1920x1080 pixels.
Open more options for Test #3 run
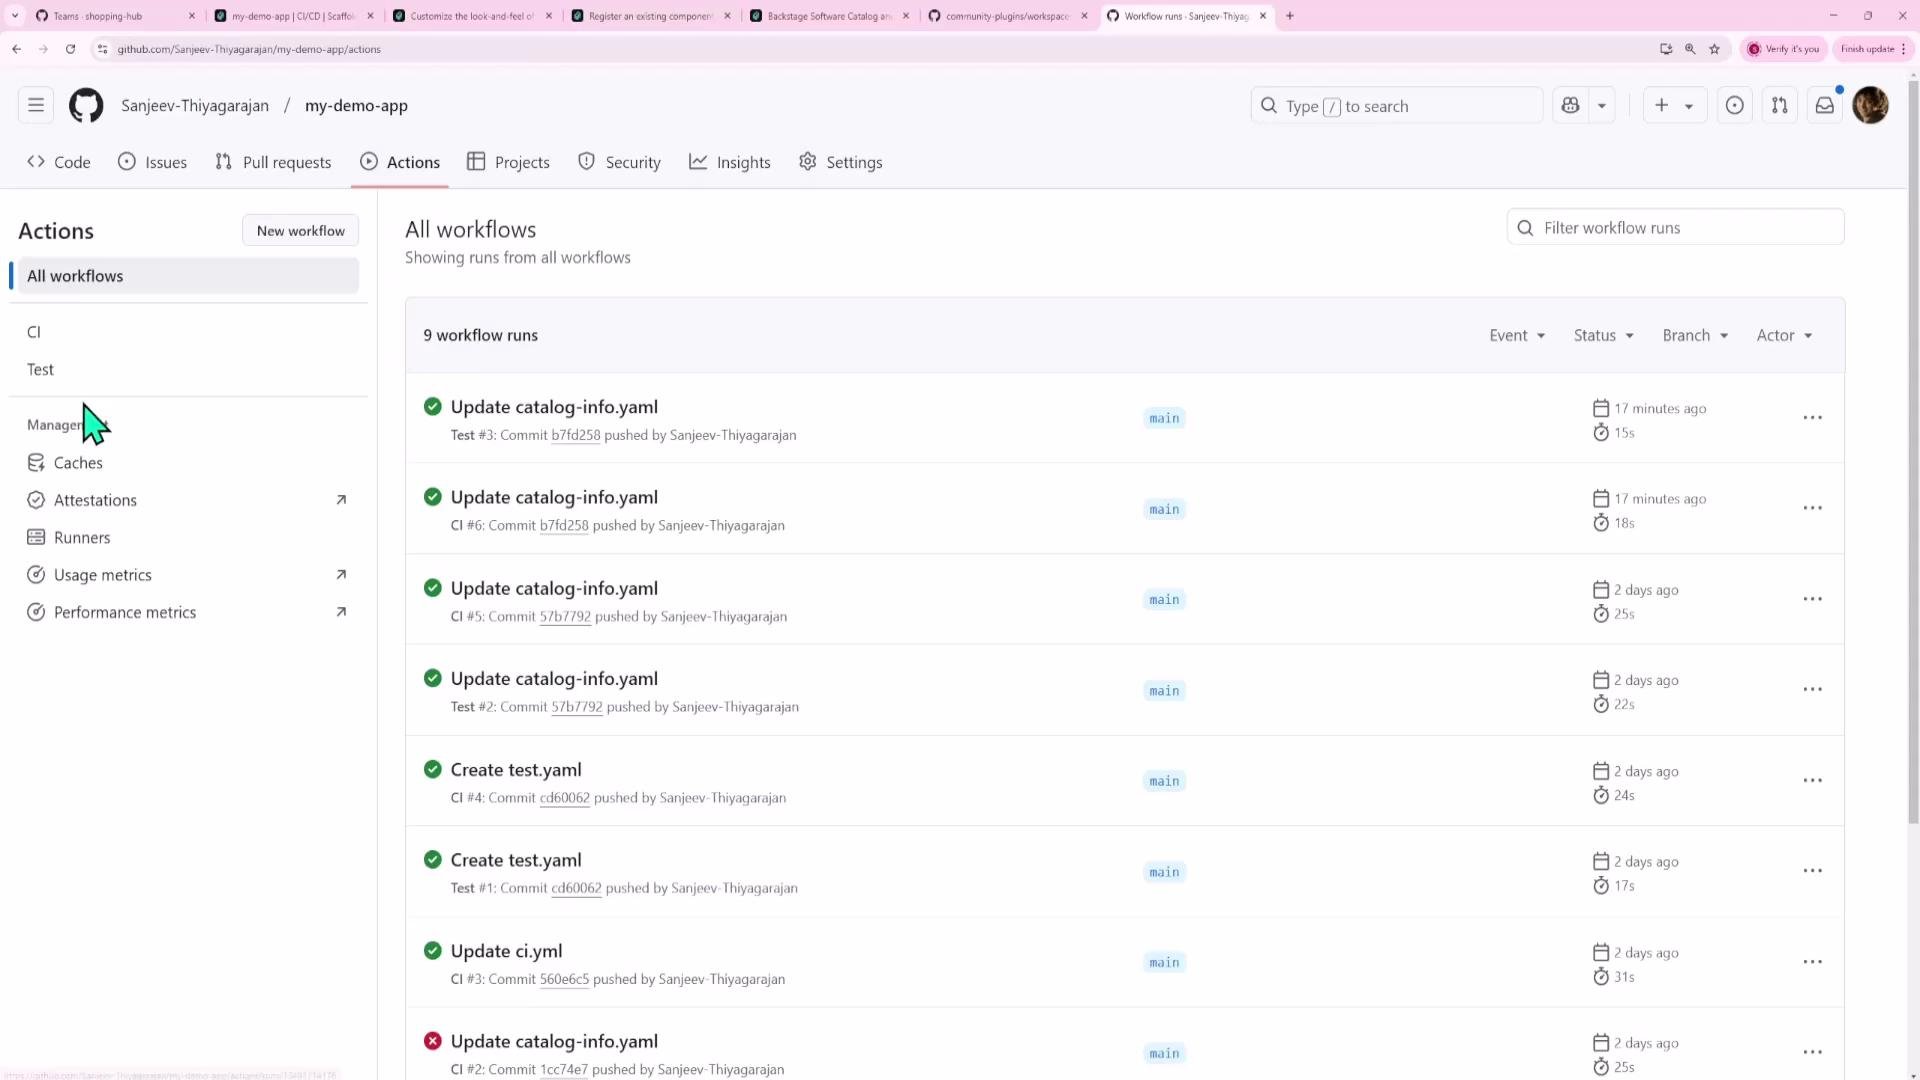pos(1812,418)
